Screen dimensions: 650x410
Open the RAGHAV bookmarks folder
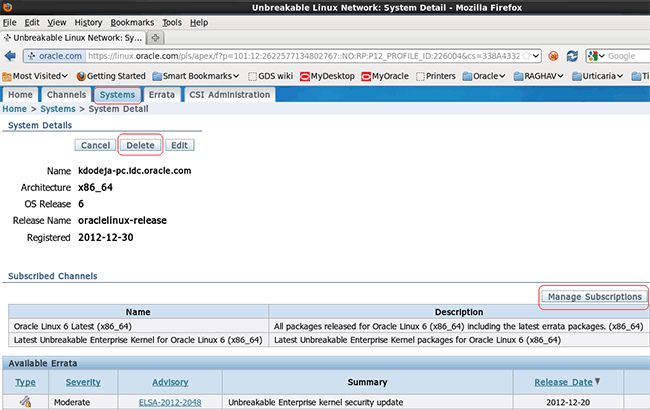538,76
